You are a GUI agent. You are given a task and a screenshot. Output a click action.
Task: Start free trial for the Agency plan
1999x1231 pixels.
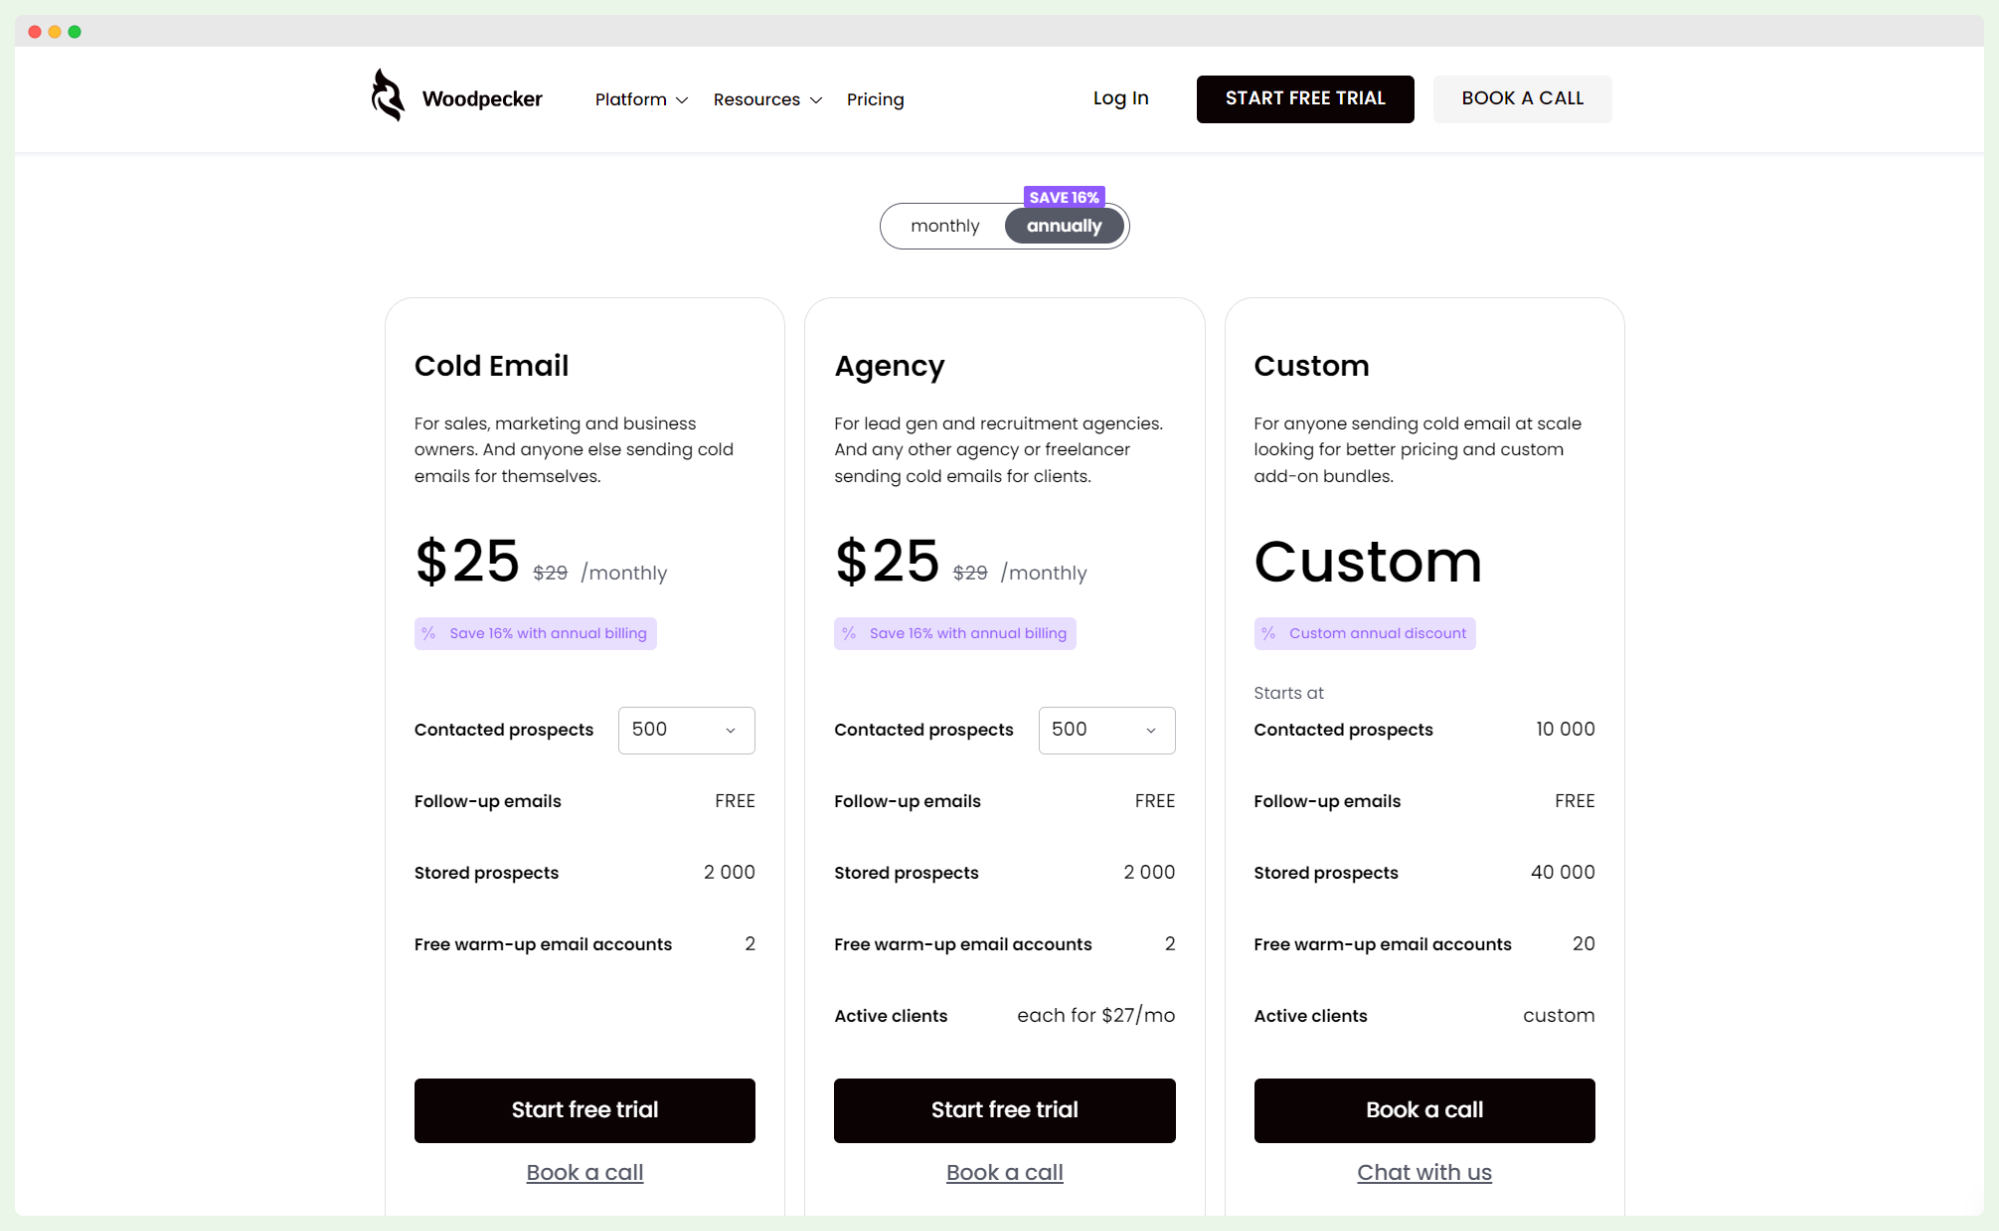click(1004, 1110)
